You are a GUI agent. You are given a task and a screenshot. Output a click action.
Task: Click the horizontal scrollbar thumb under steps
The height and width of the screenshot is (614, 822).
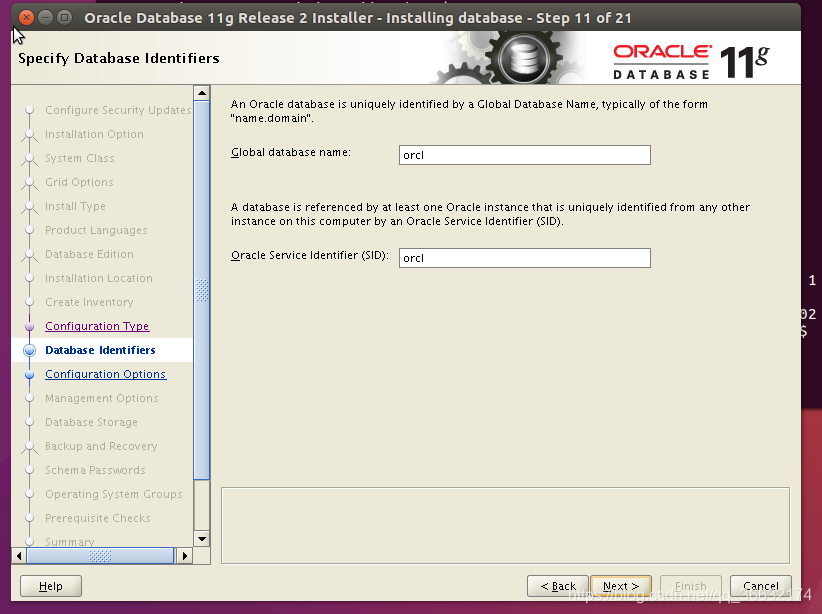pos(100,556)
